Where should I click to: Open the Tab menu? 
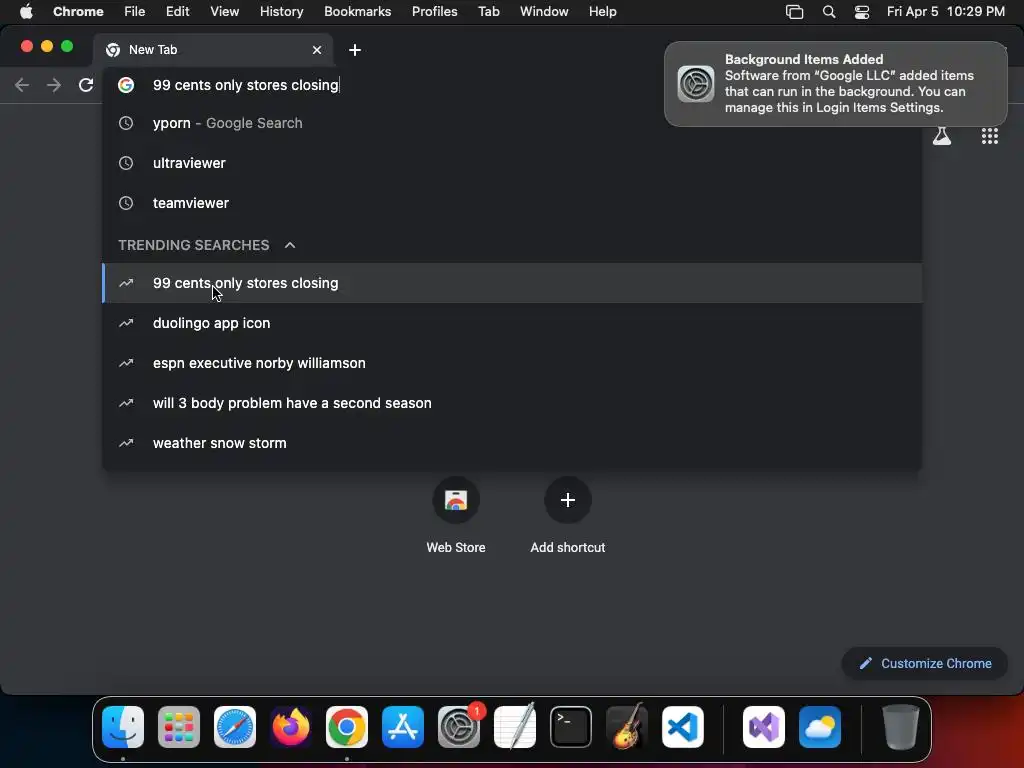tap(488, 12)
